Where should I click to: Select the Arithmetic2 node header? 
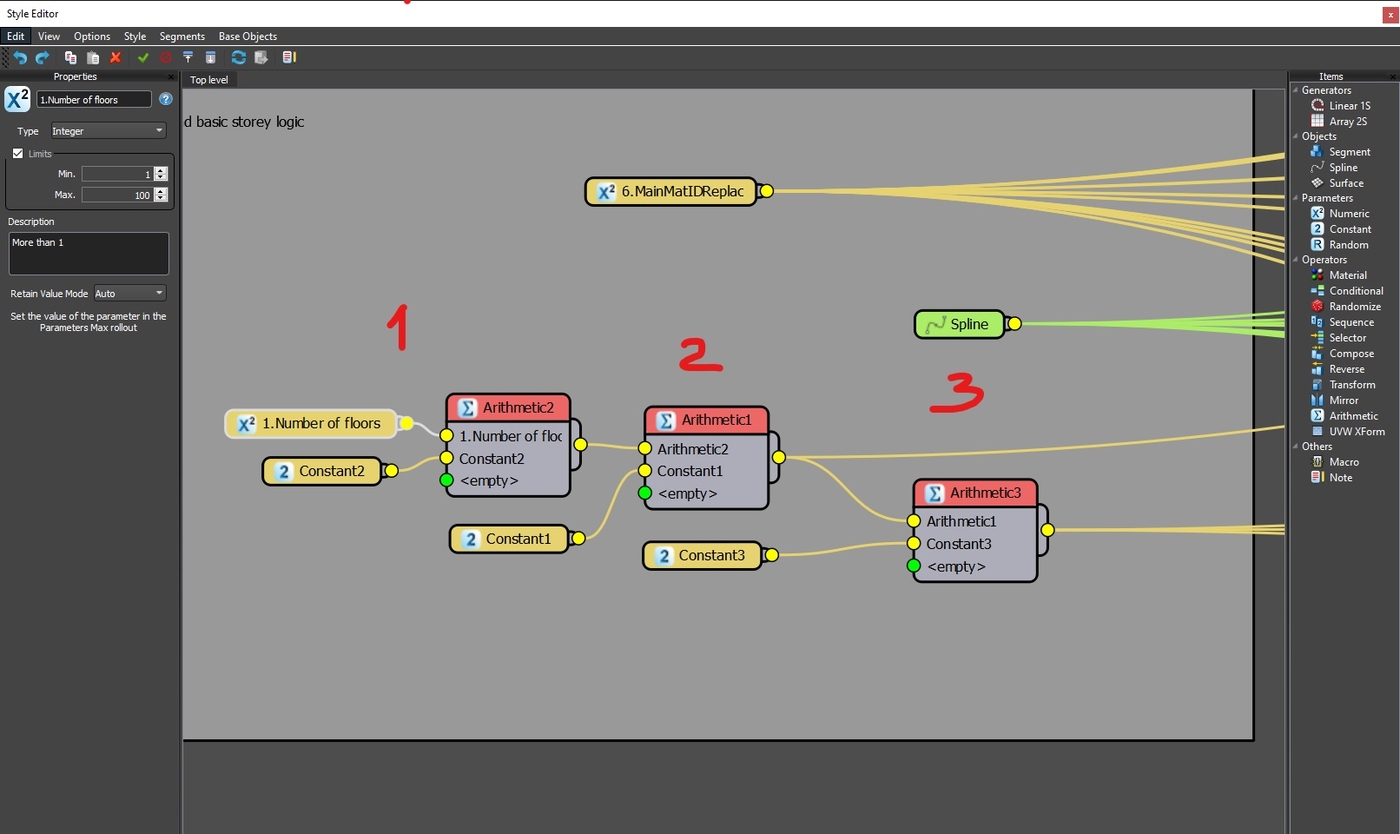click(x=508, y=407)
